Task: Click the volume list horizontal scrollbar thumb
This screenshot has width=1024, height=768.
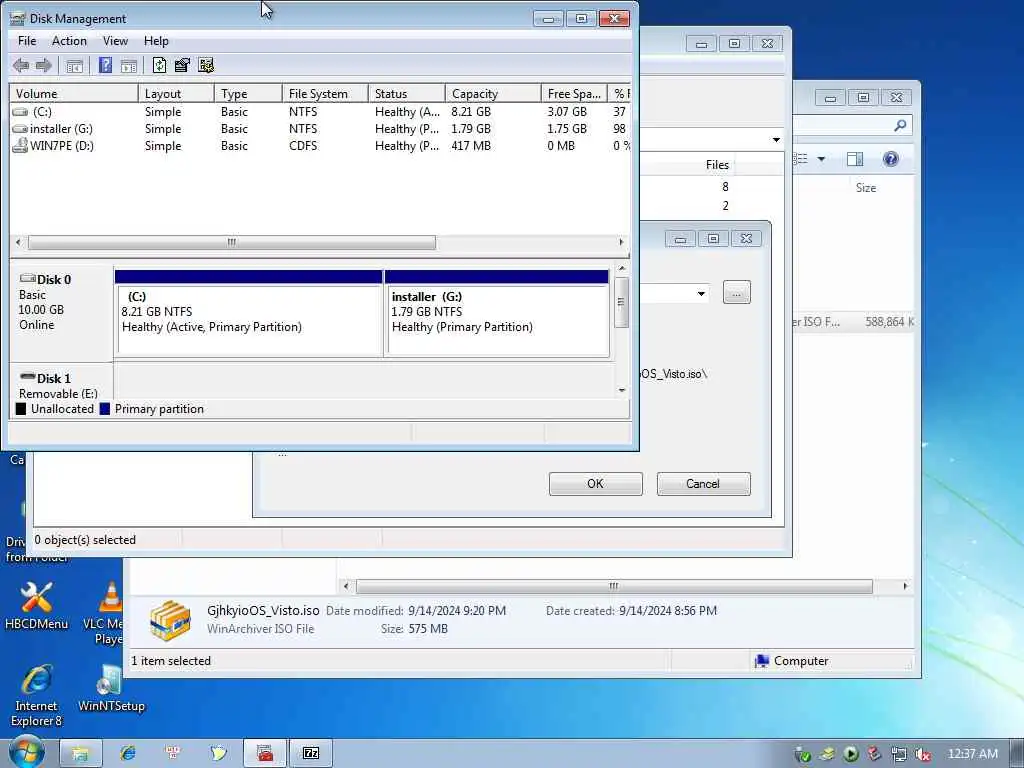Action: (232, 242)
